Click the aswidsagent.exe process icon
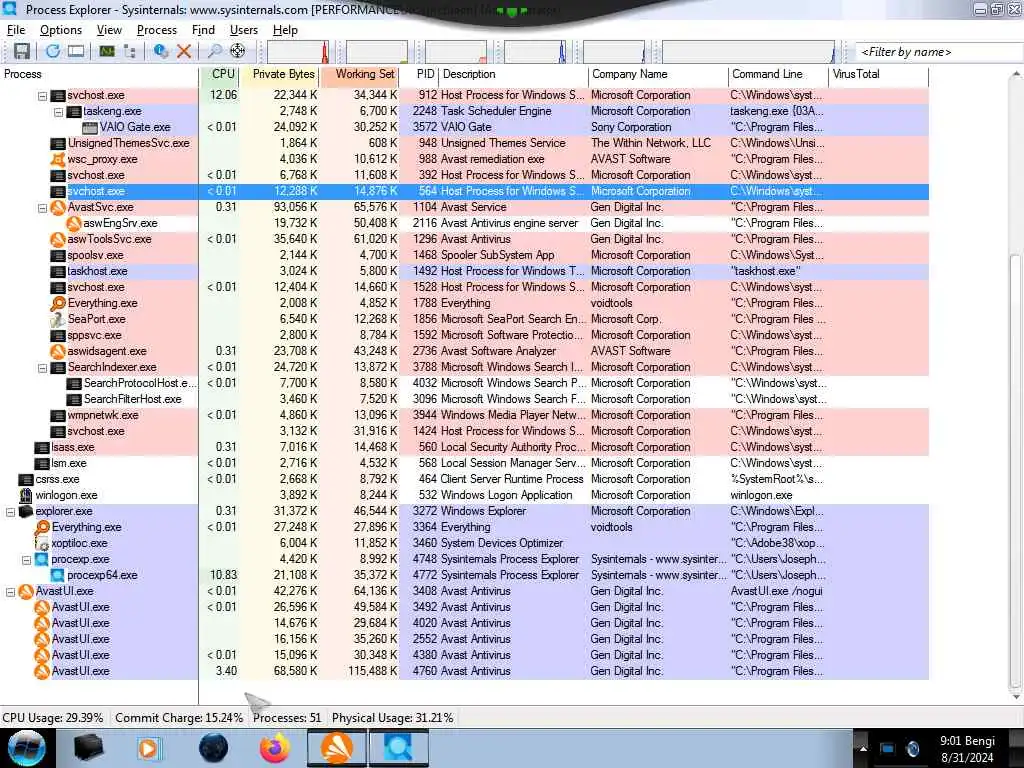 [58, 351]
